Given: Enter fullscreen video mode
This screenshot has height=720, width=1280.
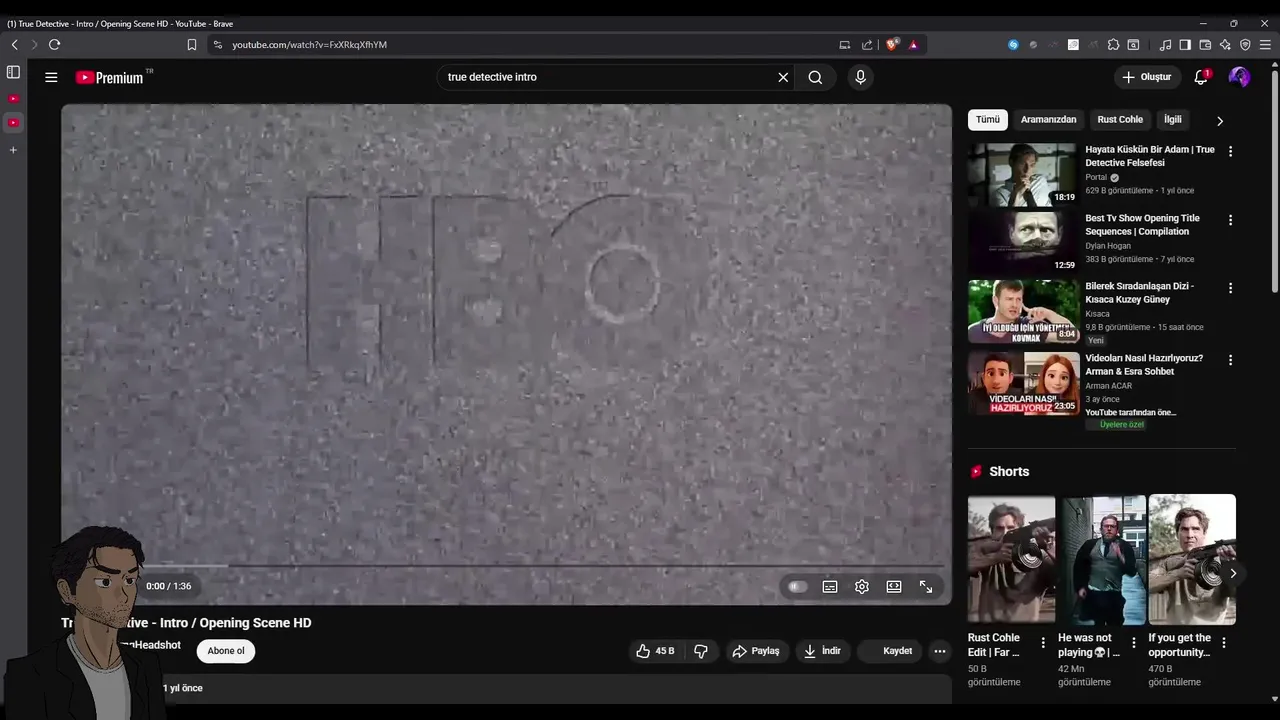Looking at the screenshot, I should point(926,587).
